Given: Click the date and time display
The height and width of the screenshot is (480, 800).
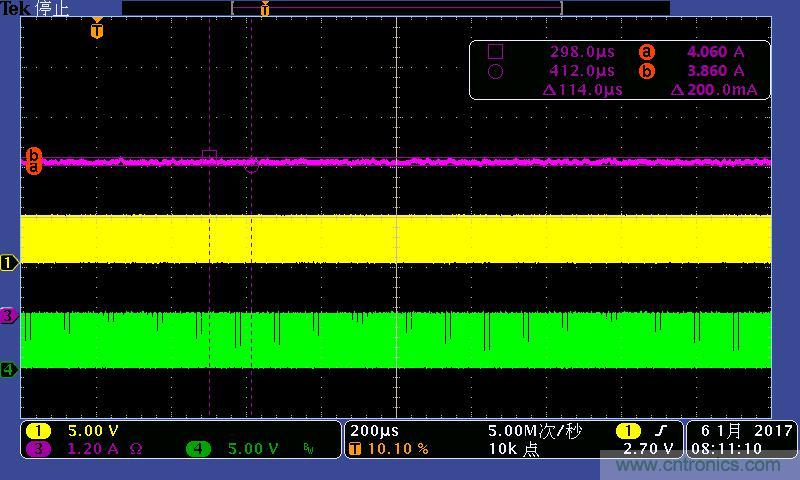Looking at the screenshot, I should click(x=741, y=440).
